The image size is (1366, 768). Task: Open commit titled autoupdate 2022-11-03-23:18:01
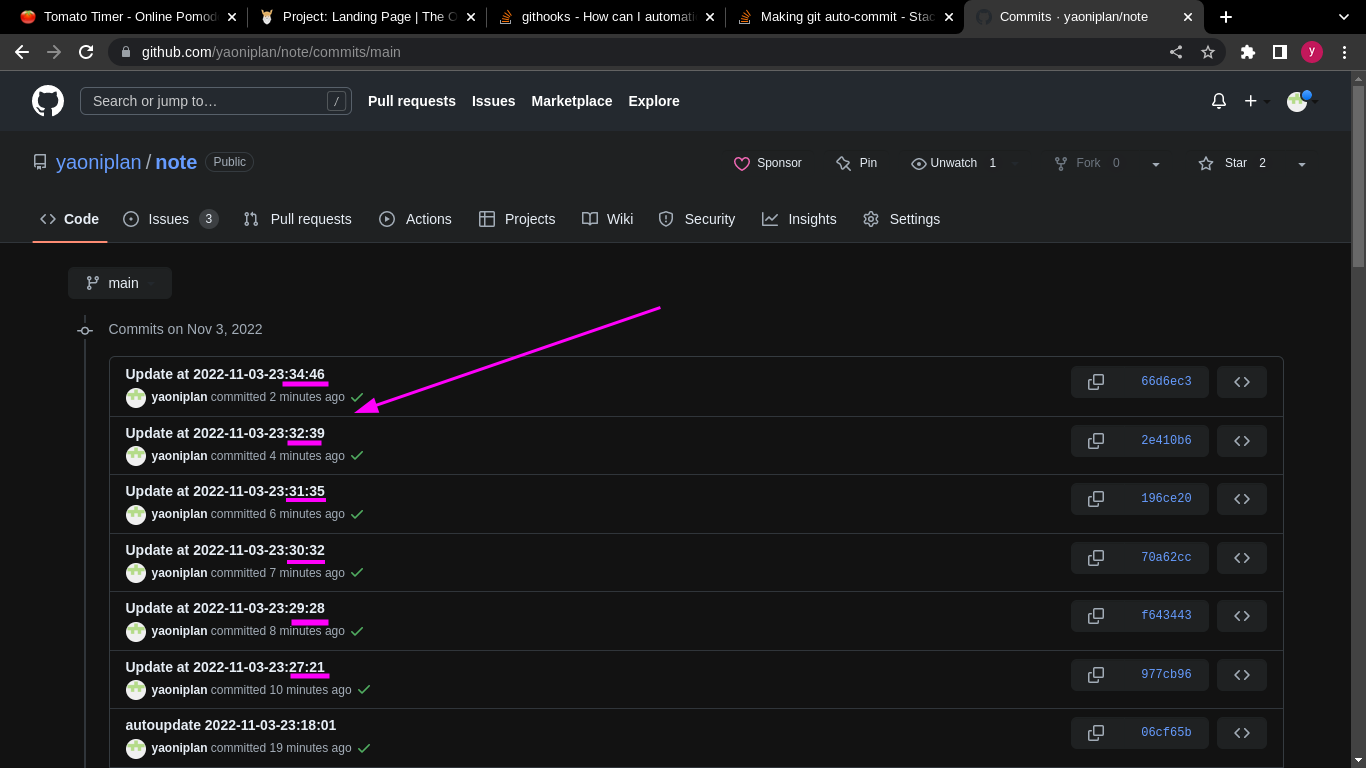click(x=231, y=725)
